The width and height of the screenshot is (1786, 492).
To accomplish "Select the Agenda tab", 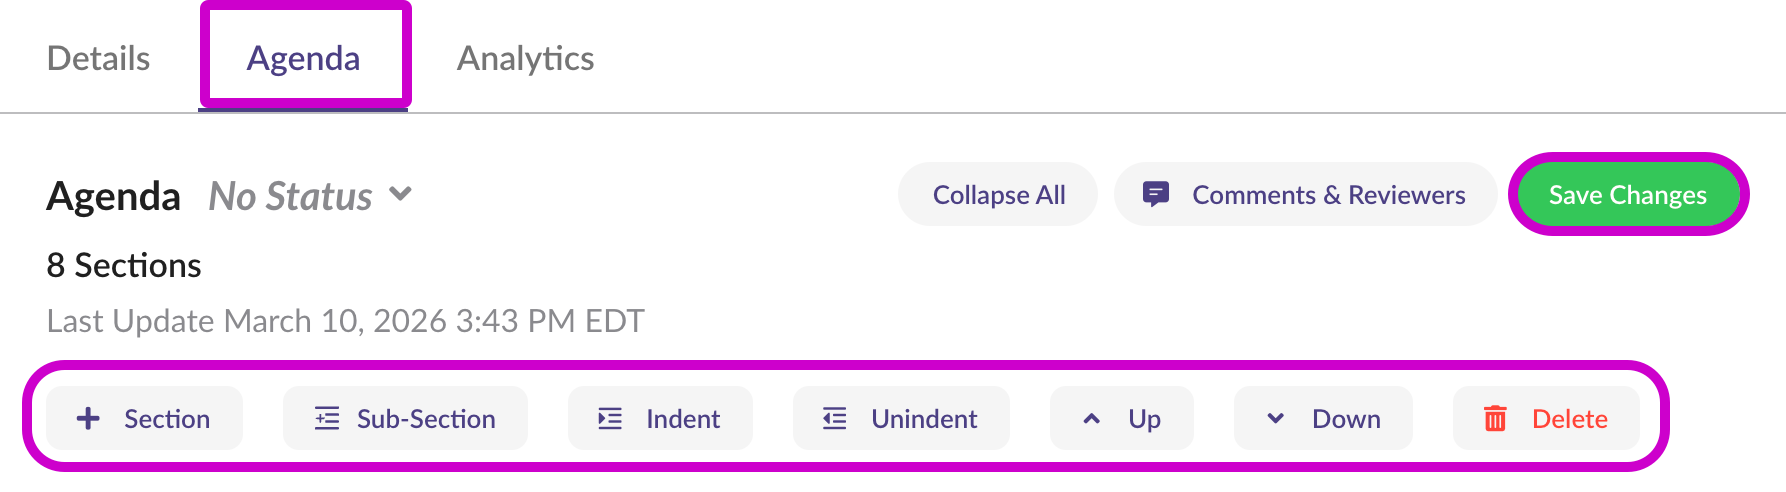I will (303, 59).
